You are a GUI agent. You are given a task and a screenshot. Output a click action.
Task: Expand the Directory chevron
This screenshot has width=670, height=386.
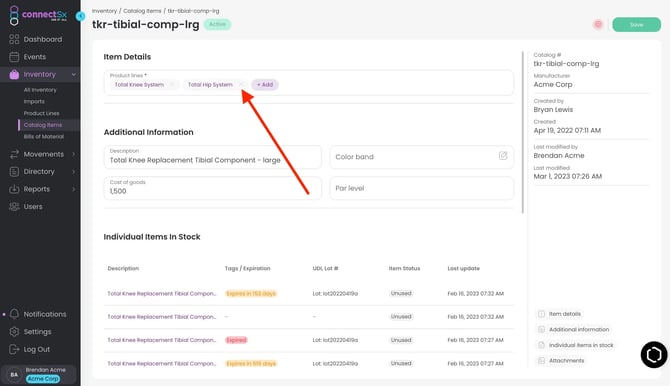coord(73,172)
